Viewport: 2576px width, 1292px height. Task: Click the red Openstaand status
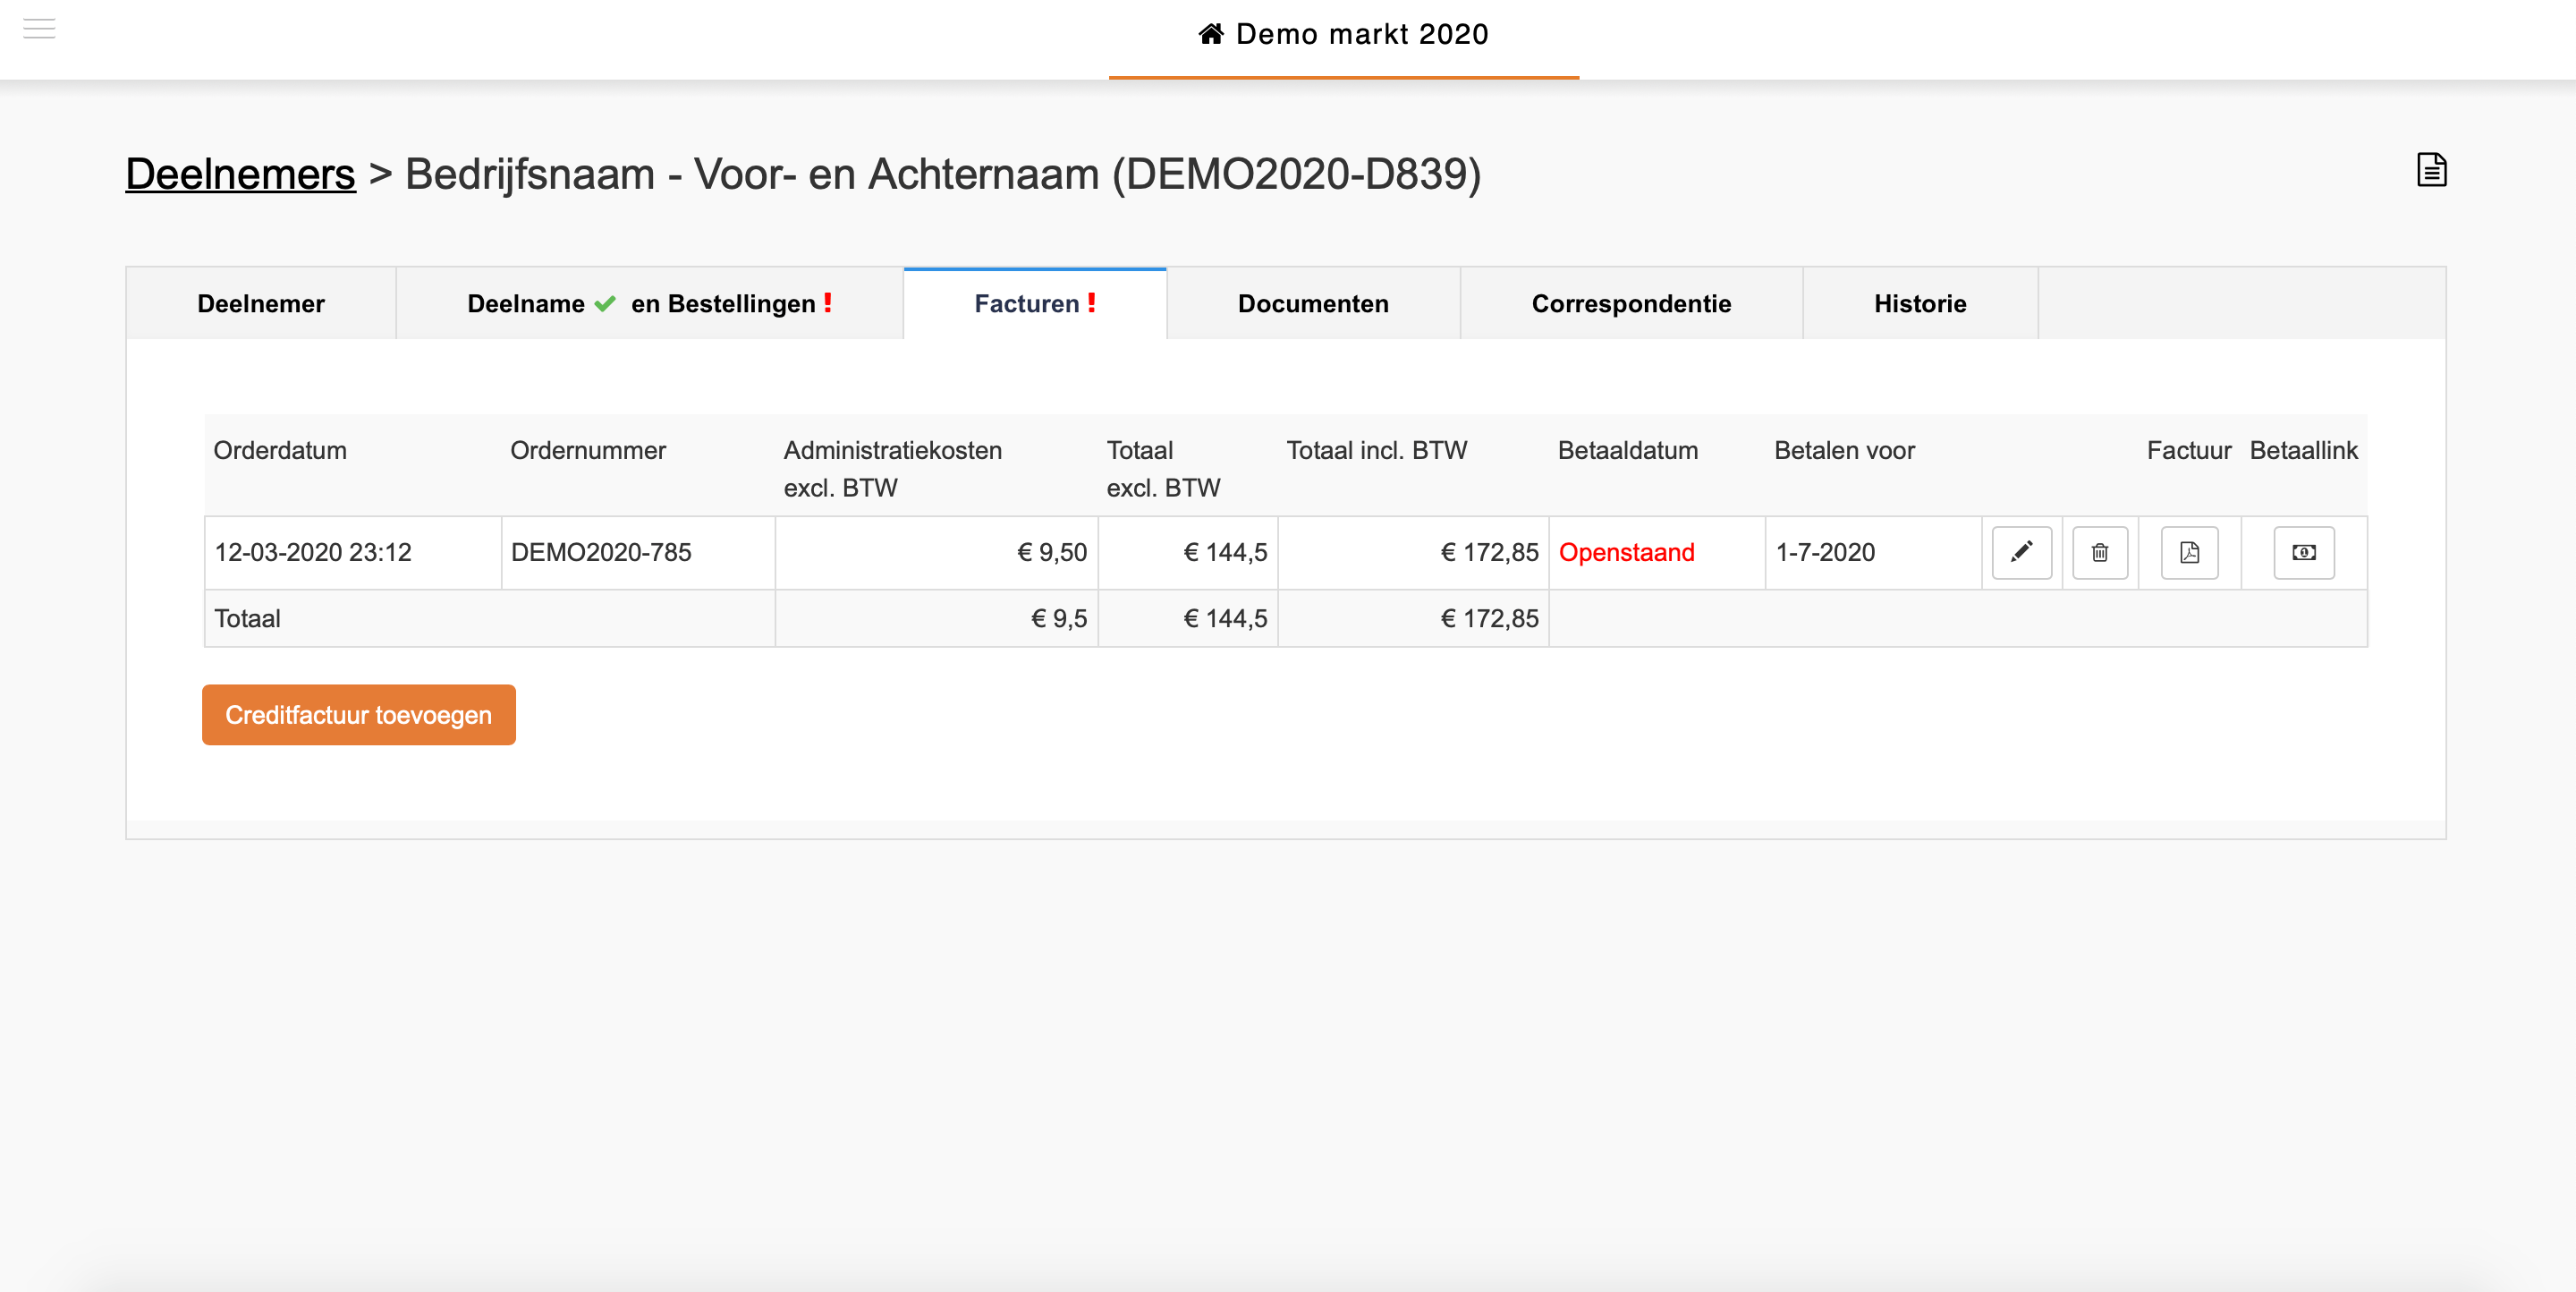1626,552
